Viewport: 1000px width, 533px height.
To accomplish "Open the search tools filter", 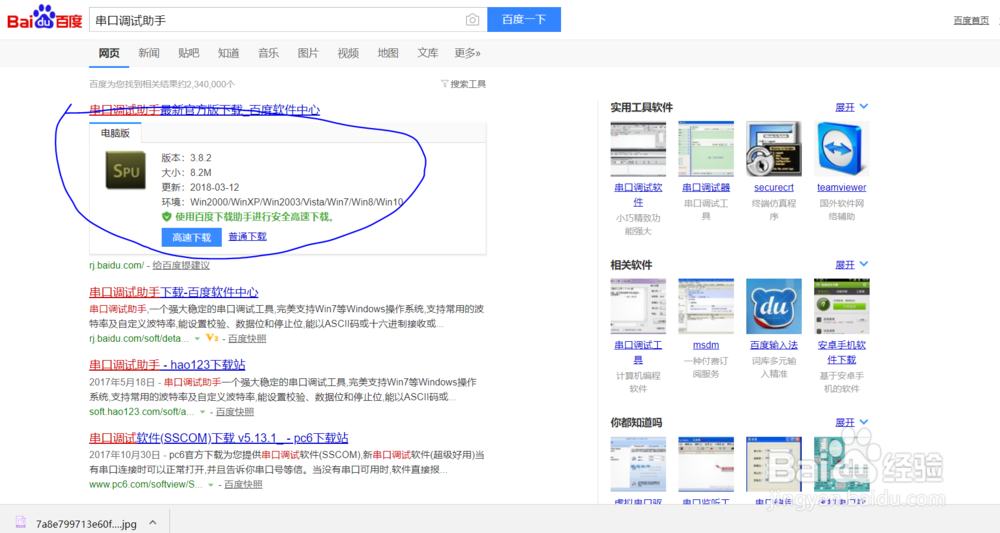I will 463,84.
